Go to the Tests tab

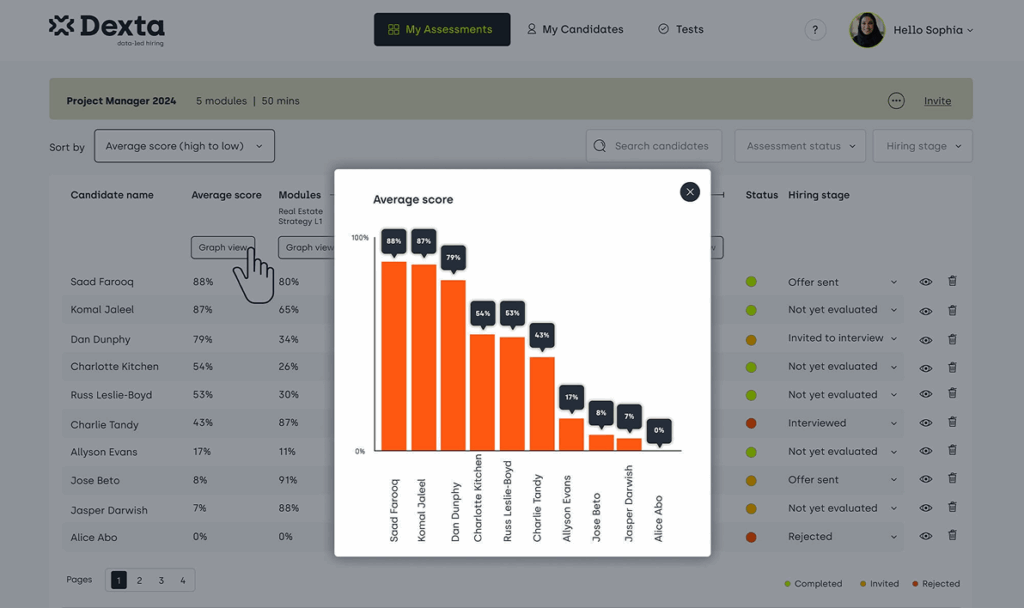[680, 30]
